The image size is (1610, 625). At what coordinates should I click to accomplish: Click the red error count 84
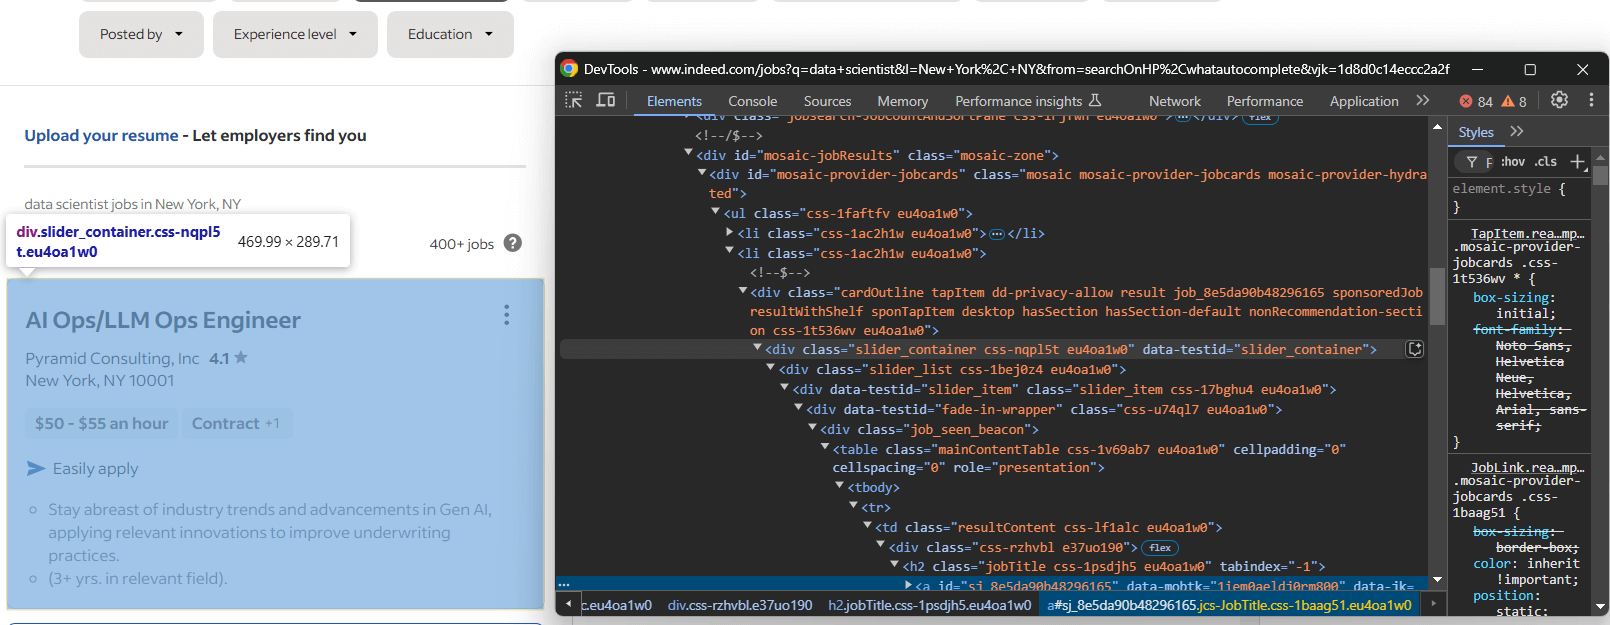[1476, 101]
